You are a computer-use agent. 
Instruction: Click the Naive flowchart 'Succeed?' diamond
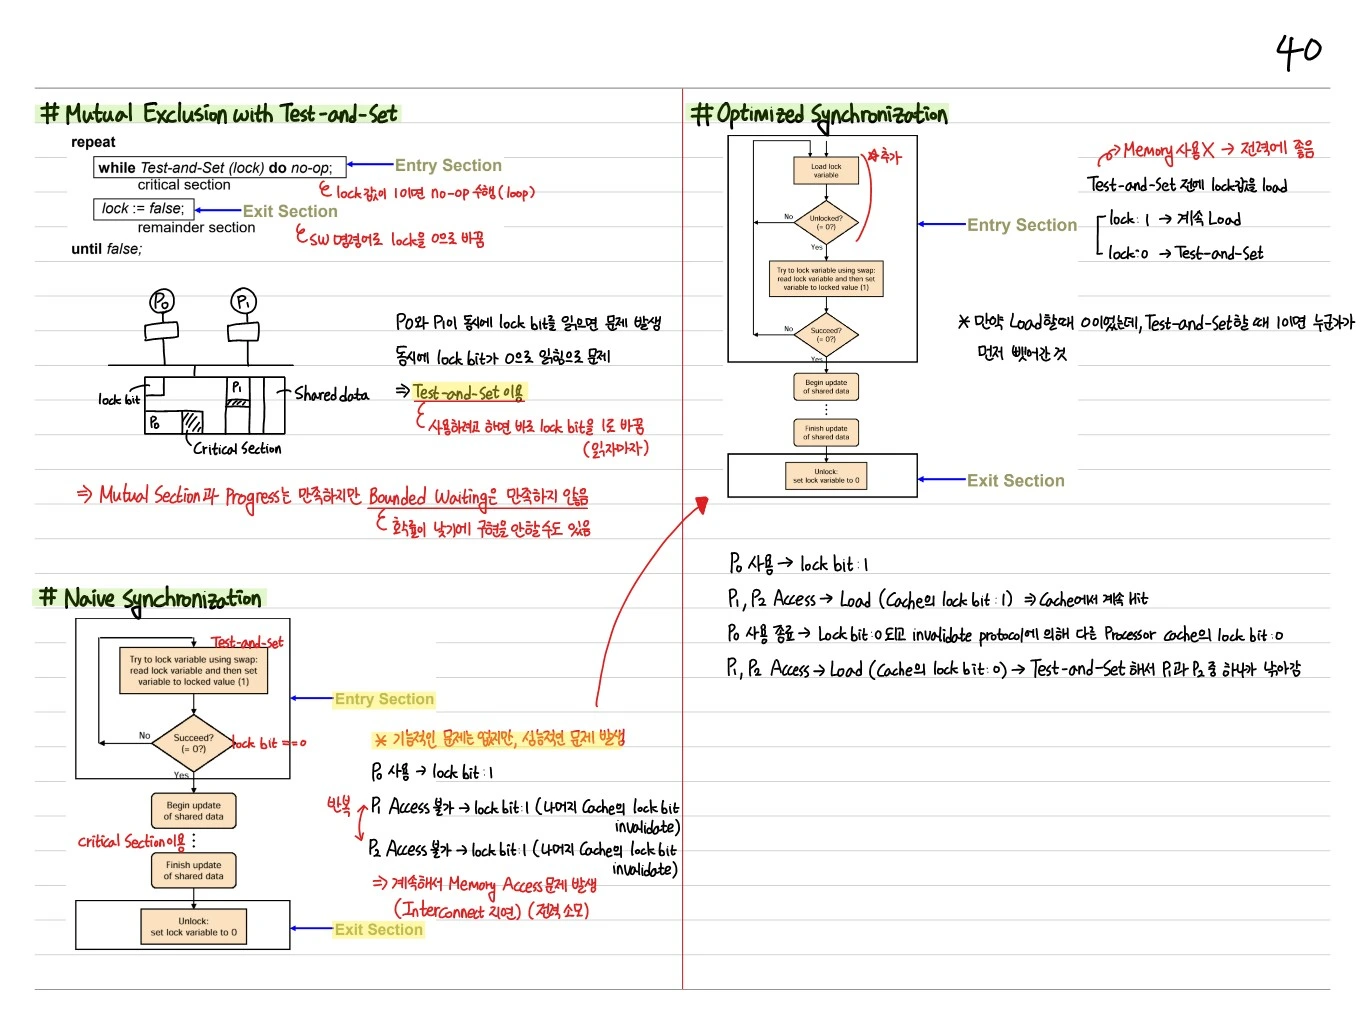coord(193,743)
